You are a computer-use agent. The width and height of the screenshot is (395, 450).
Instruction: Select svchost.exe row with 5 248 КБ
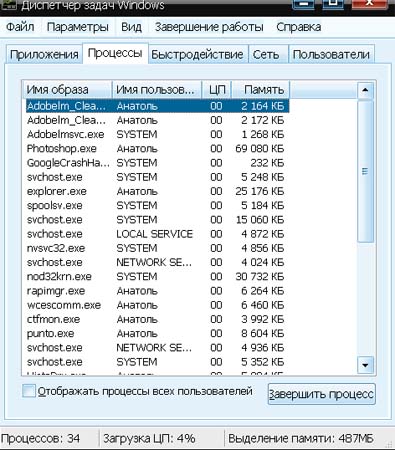click(157, 177)
